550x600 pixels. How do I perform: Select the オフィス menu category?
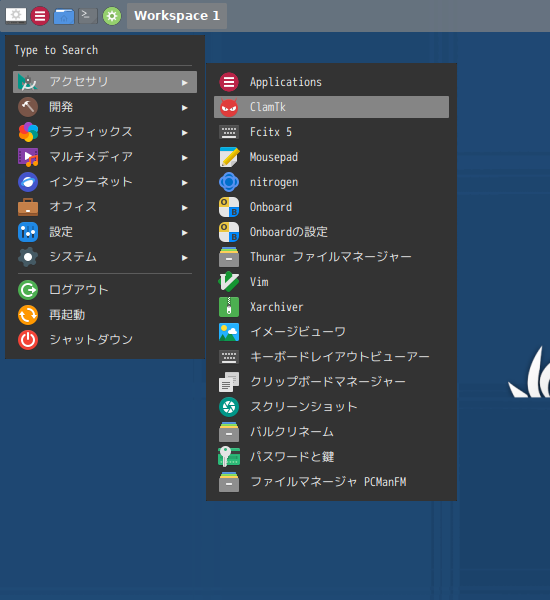coord(105,207)
